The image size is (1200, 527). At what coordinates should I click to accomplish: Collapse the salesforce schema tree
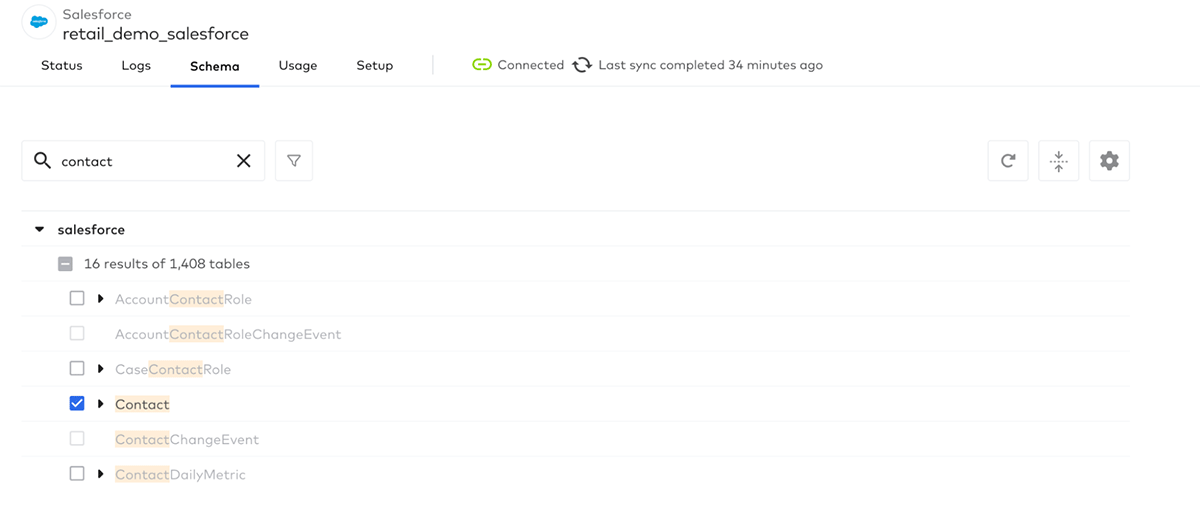[40, 230]
